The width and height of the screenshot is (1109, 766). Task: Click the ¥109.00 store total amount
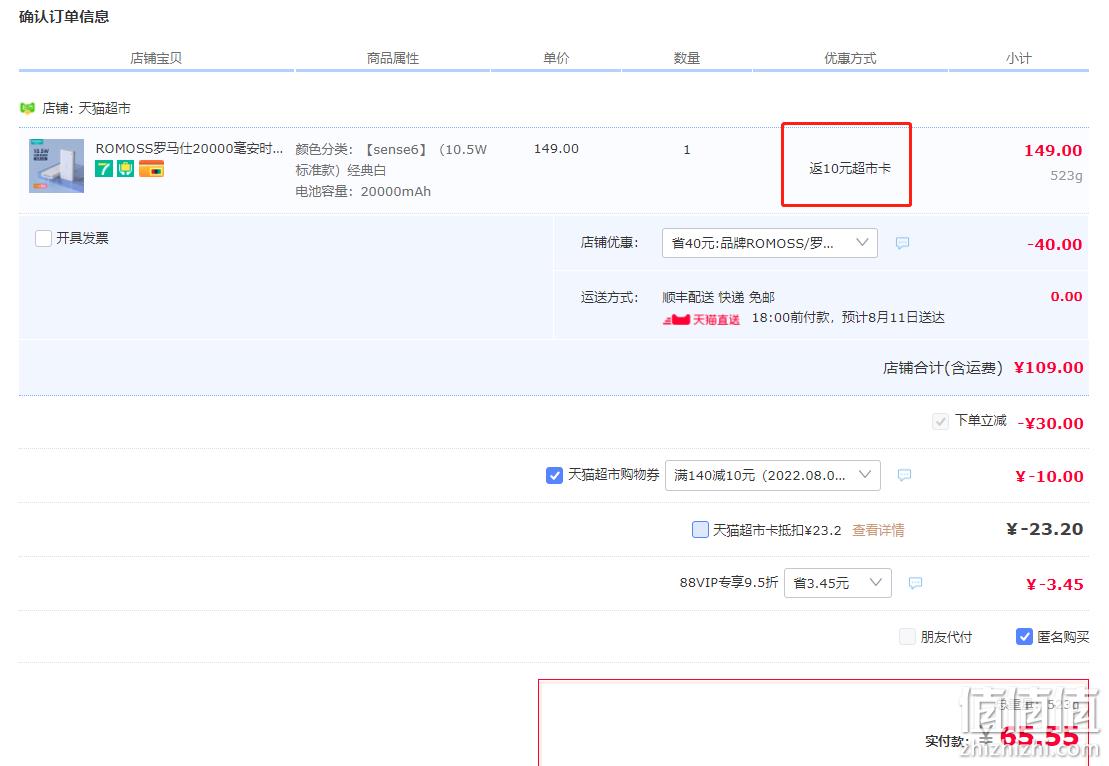(x=1048, y=368)
